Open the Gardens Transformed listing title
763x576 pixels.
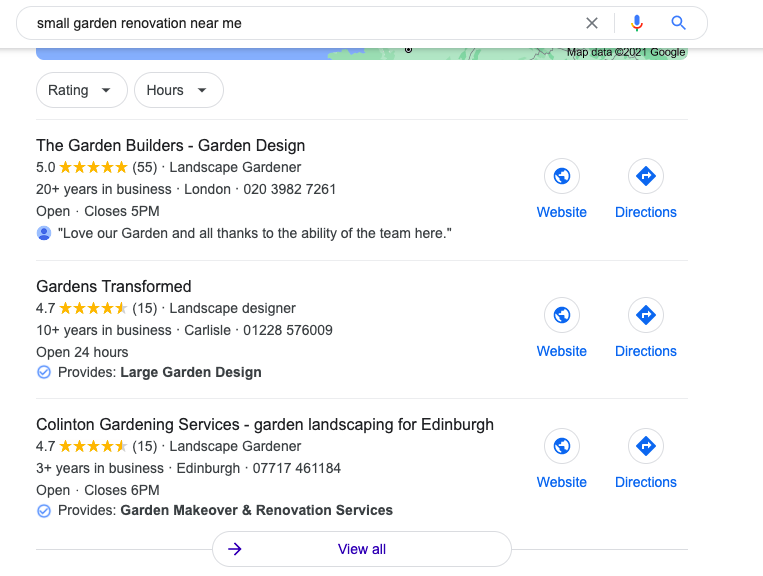point(114,287)
